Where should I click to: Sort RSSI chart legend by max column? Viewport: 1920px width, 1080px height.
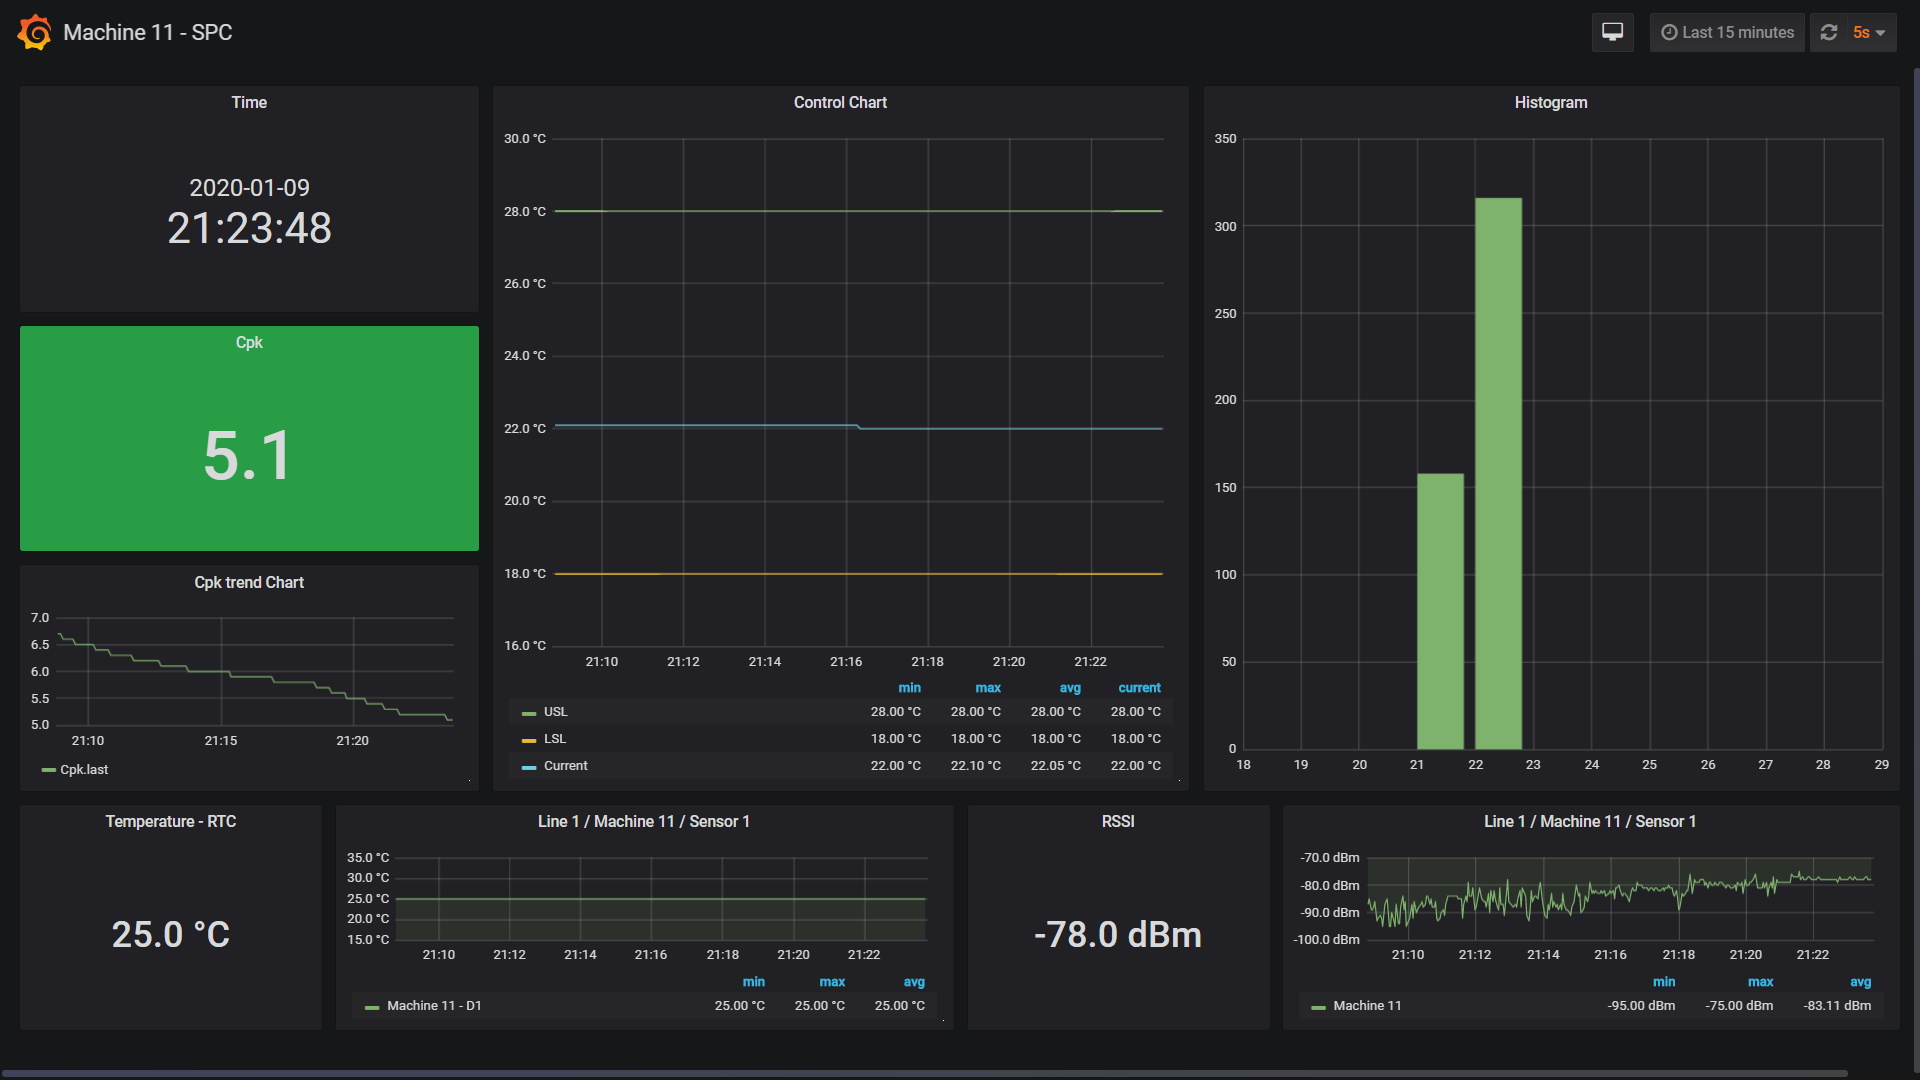click(1760, 982)
